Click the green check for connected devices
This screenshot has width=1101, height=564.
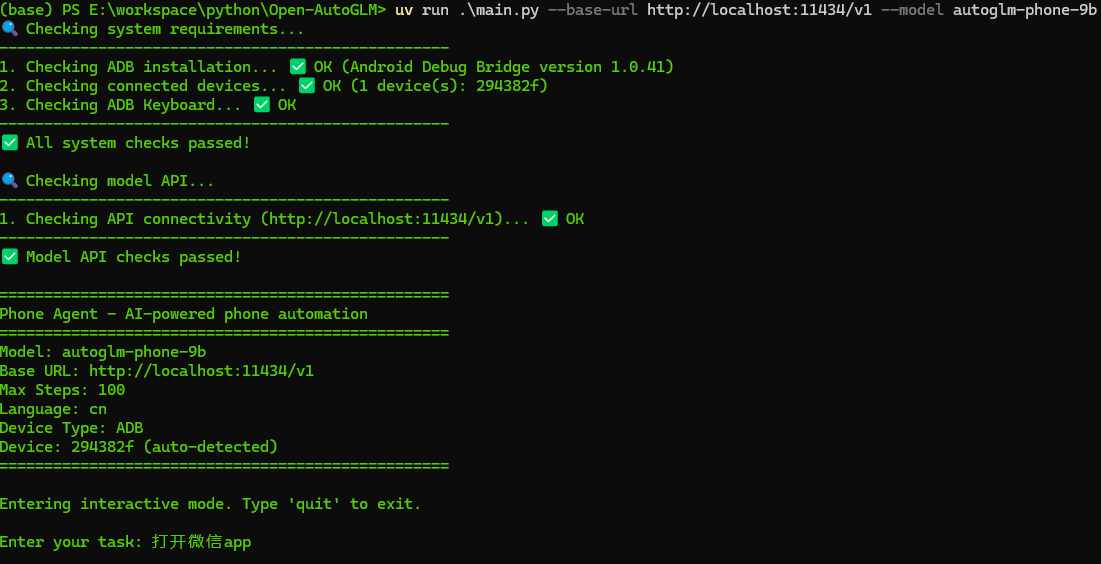click(x=307, y=86)
